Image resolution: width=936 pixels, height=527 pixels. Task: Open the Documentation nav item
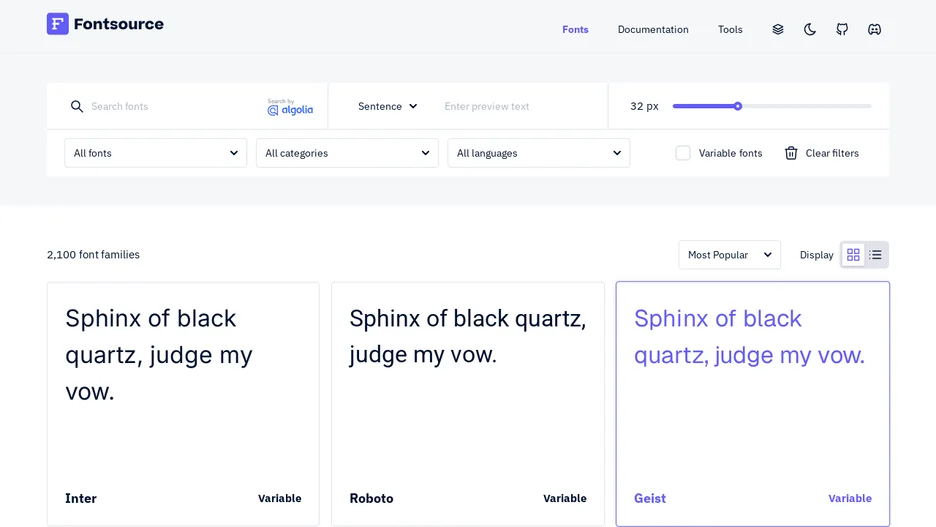tap(653, 29)
